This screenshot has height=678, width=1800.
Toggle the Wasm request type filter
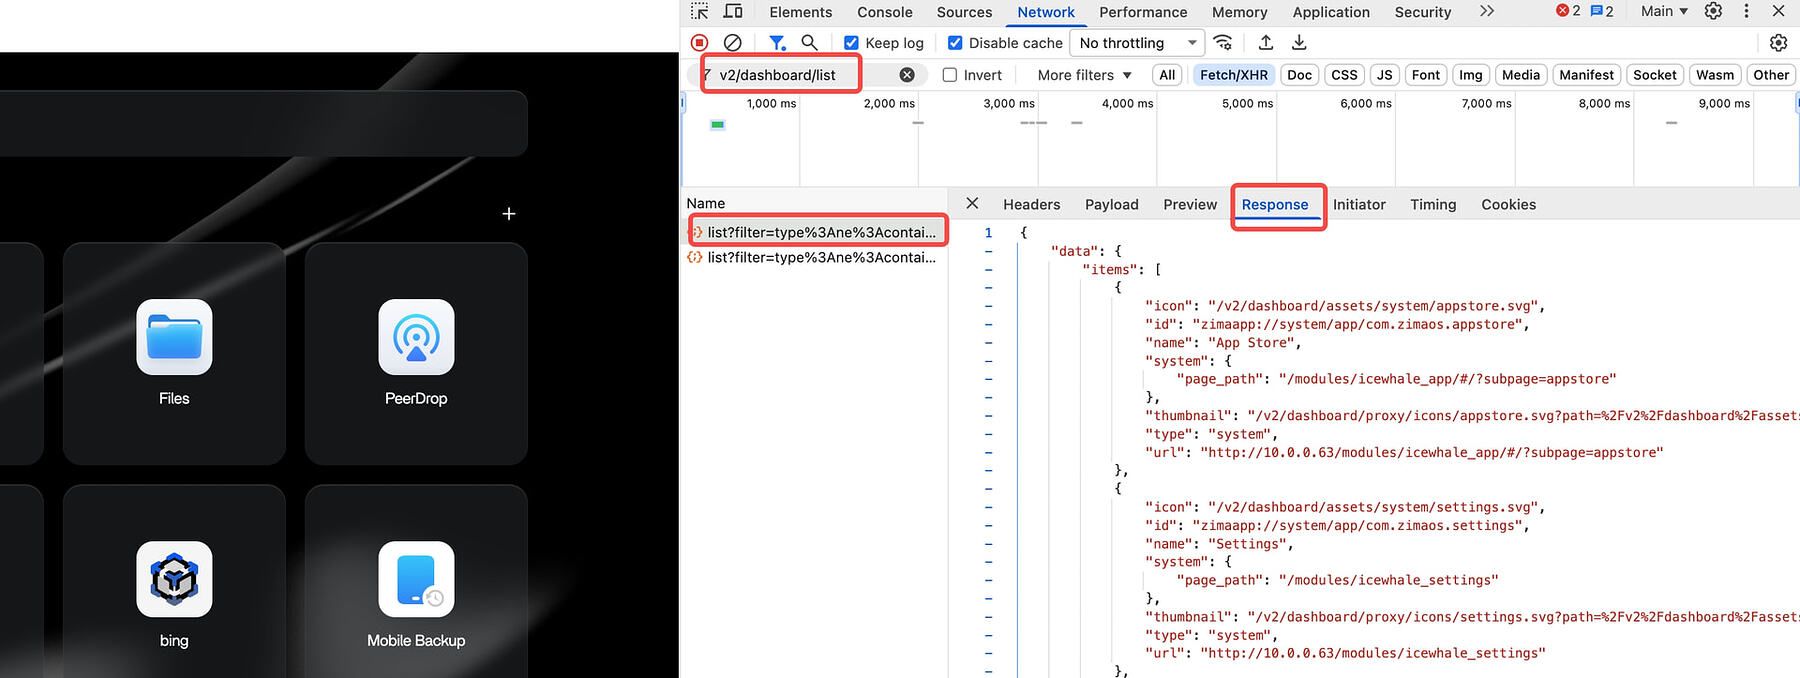[x=1715, y=75]
